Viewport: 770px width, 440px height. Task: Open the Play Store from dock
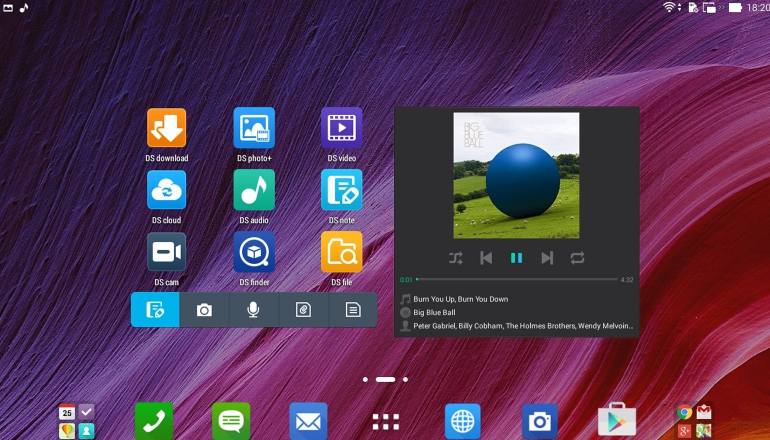click(616, 421)
